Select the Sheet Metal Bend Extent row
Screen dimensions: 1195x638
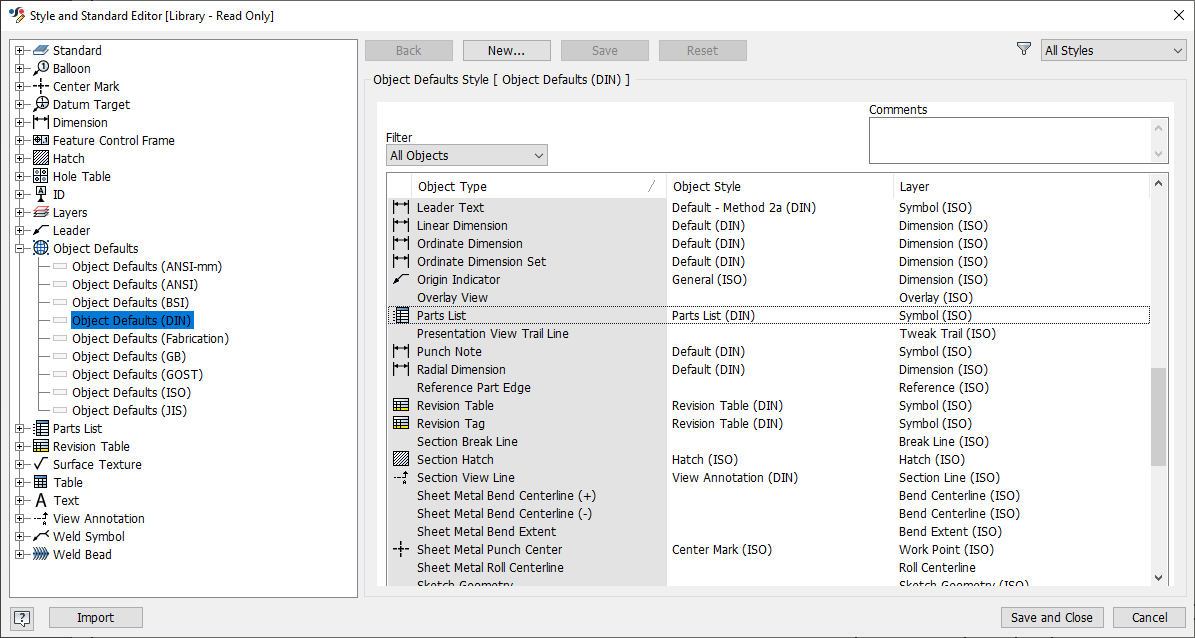coord(768,531)
